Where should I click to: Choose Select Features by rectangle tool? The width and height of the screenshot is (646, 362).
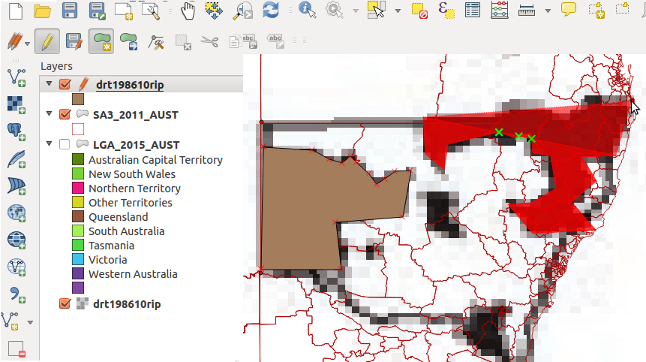376,10
